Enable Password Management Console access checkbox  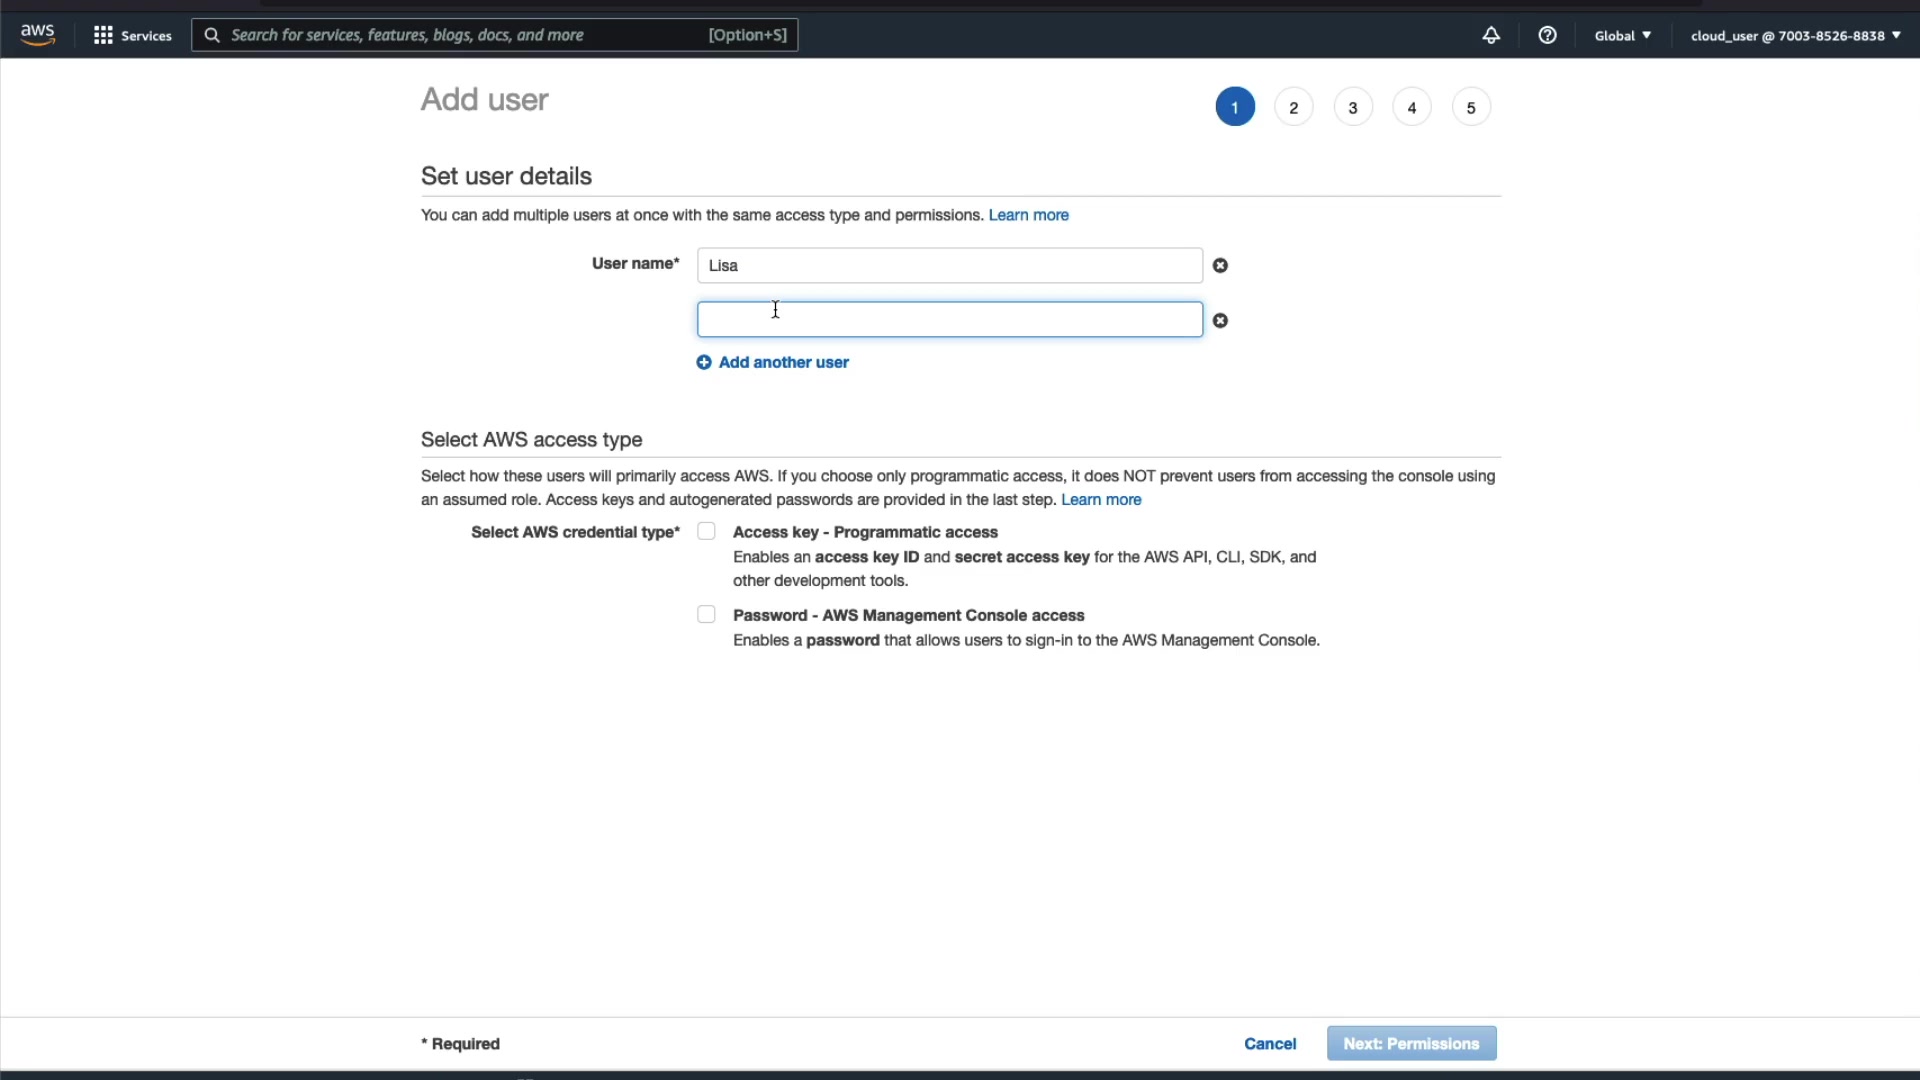pos(706,615)
